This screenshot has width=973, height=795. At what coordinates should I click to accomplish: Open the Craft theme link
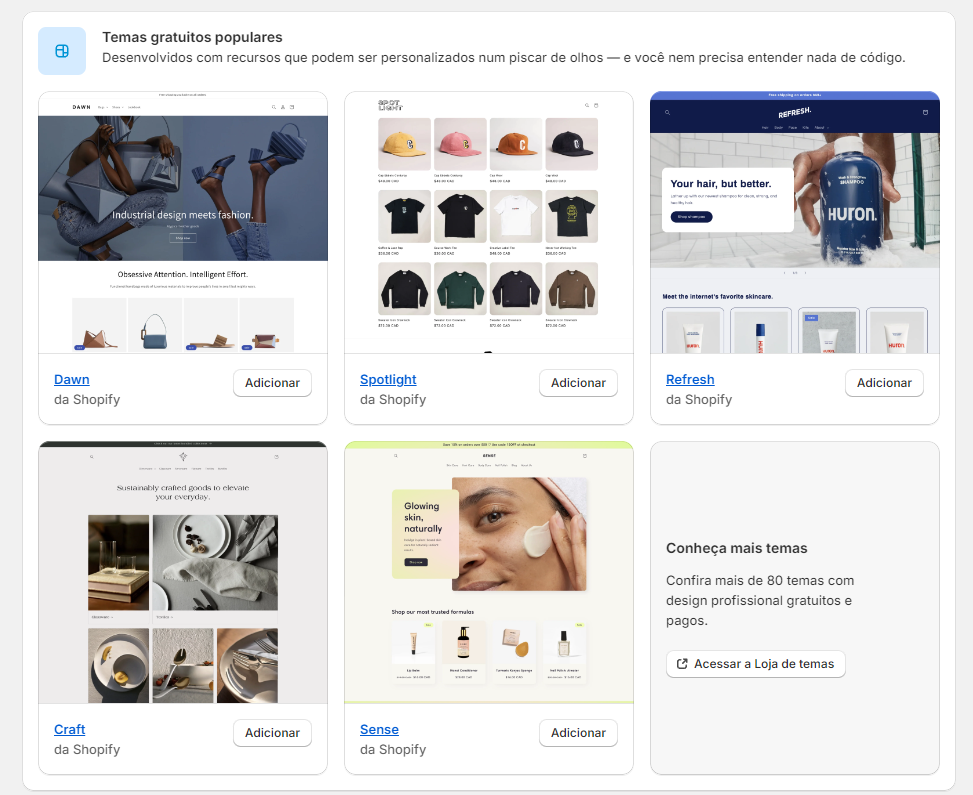(70, 729)
